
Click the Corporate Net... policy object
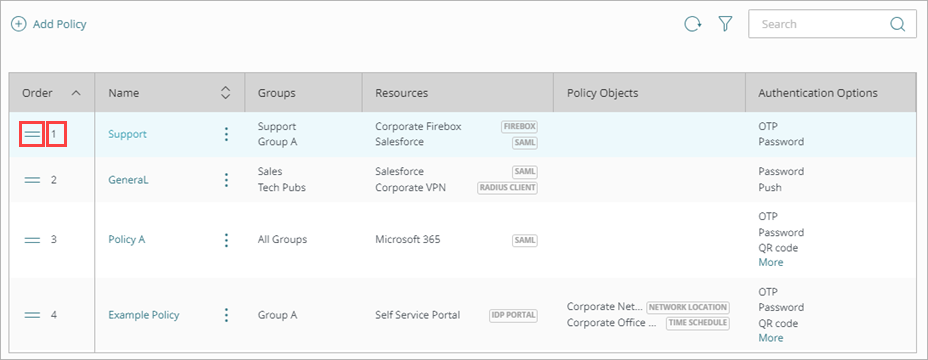[x=604, y=307]
